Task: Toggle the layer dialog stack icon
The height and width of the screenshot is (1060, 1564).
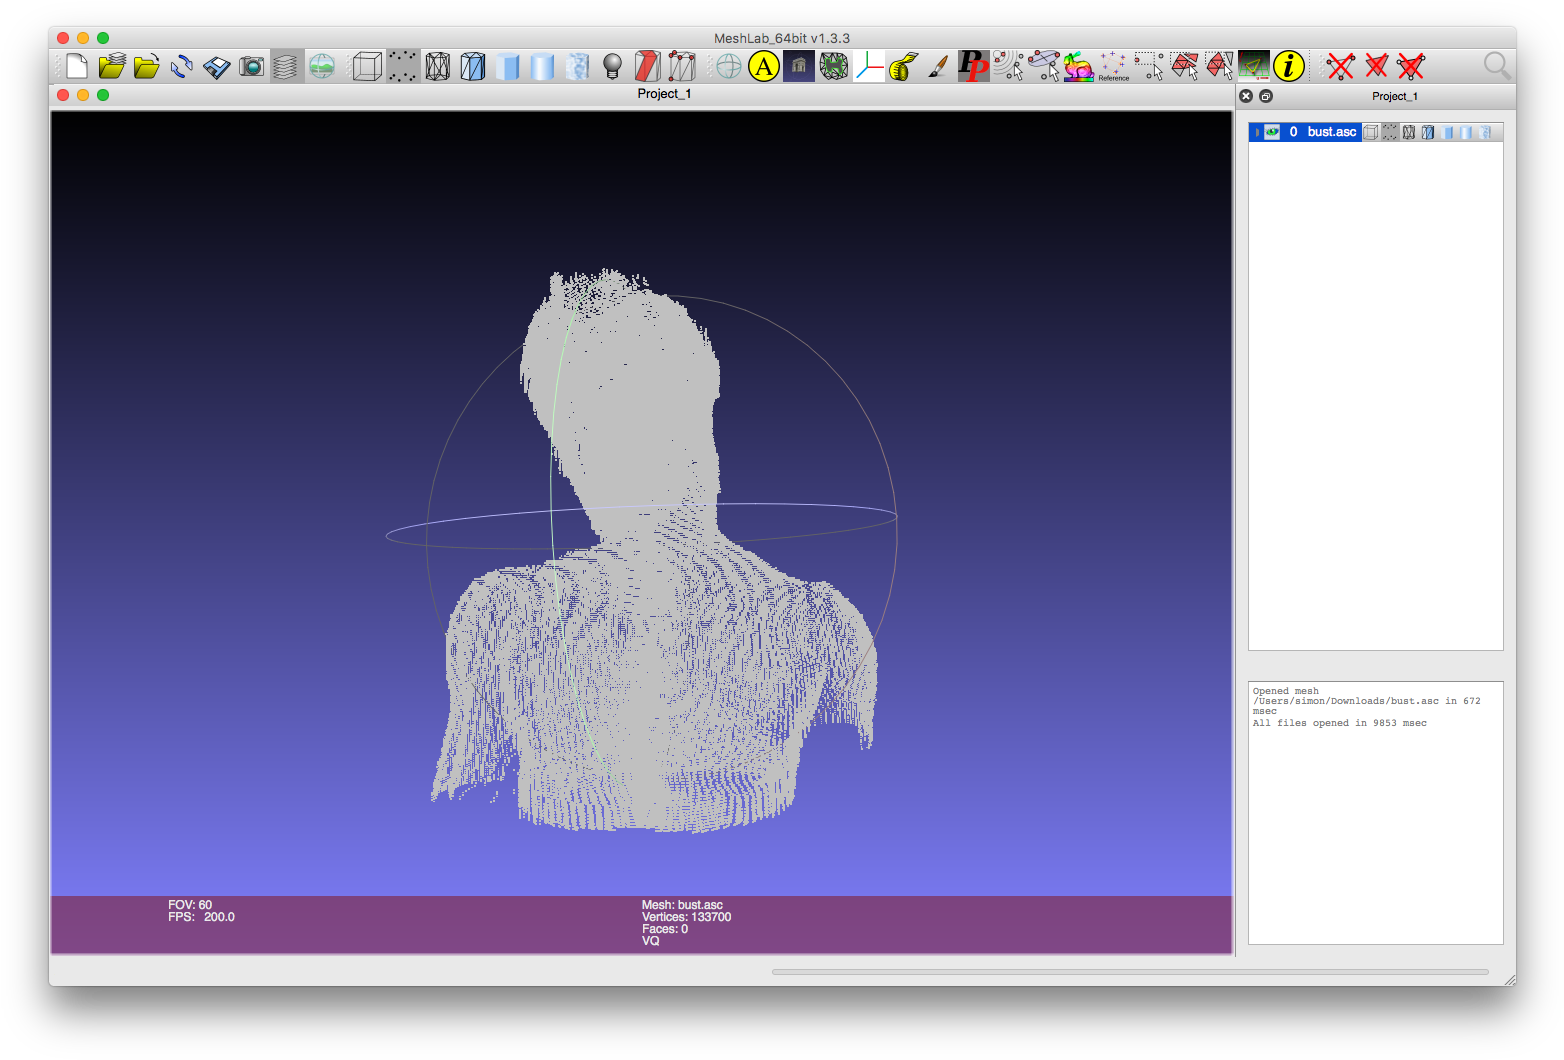Action: [286, 67]
